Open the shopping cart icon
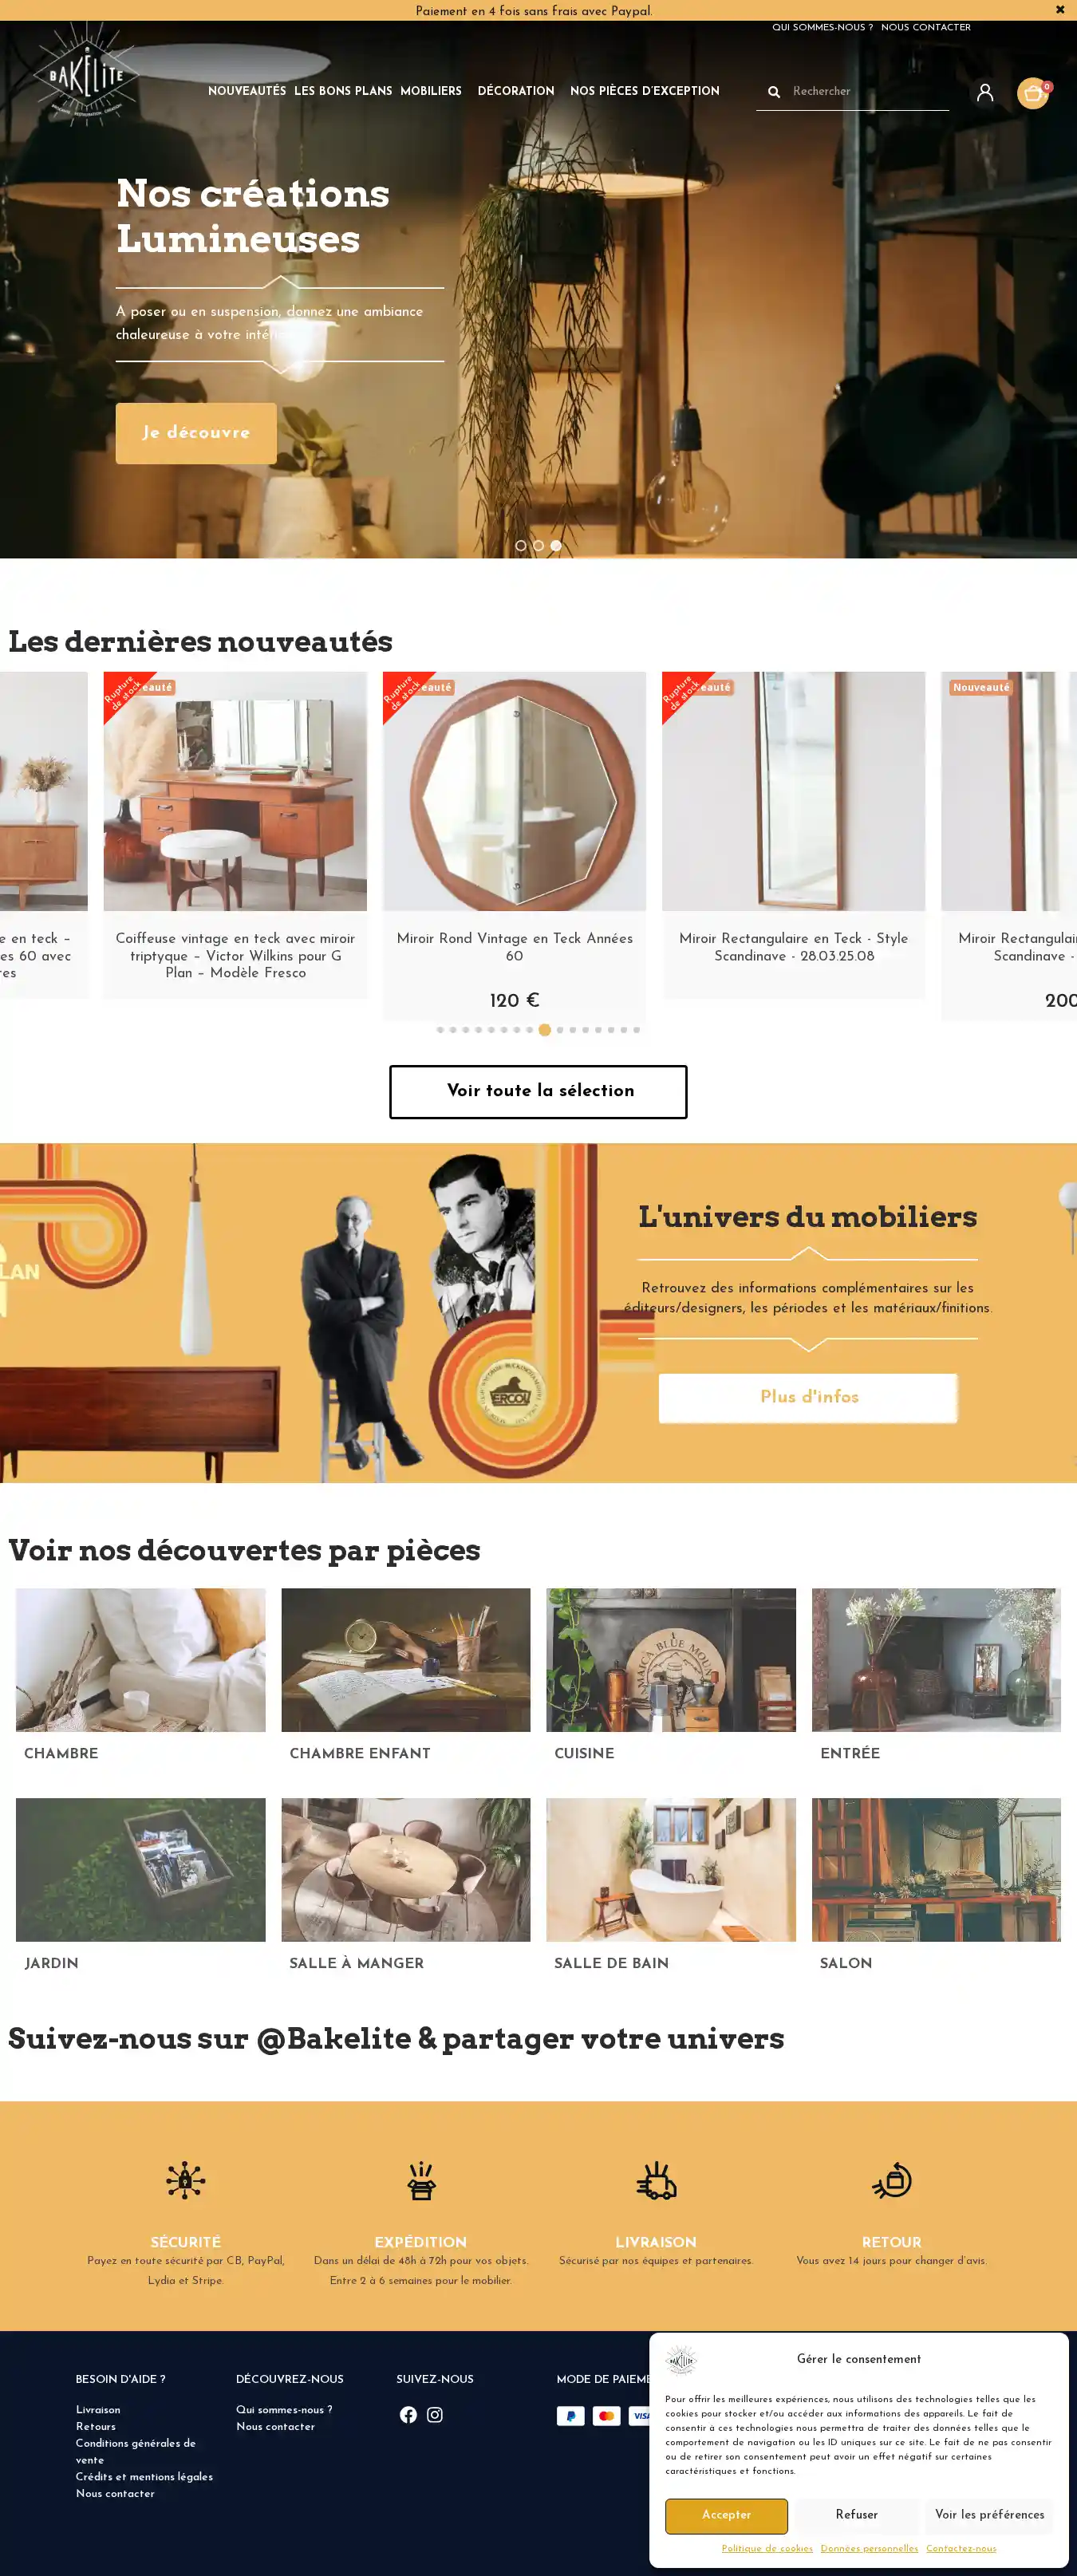The width and height of the screenshot is (1077, 2576). tap(1033, 93)
